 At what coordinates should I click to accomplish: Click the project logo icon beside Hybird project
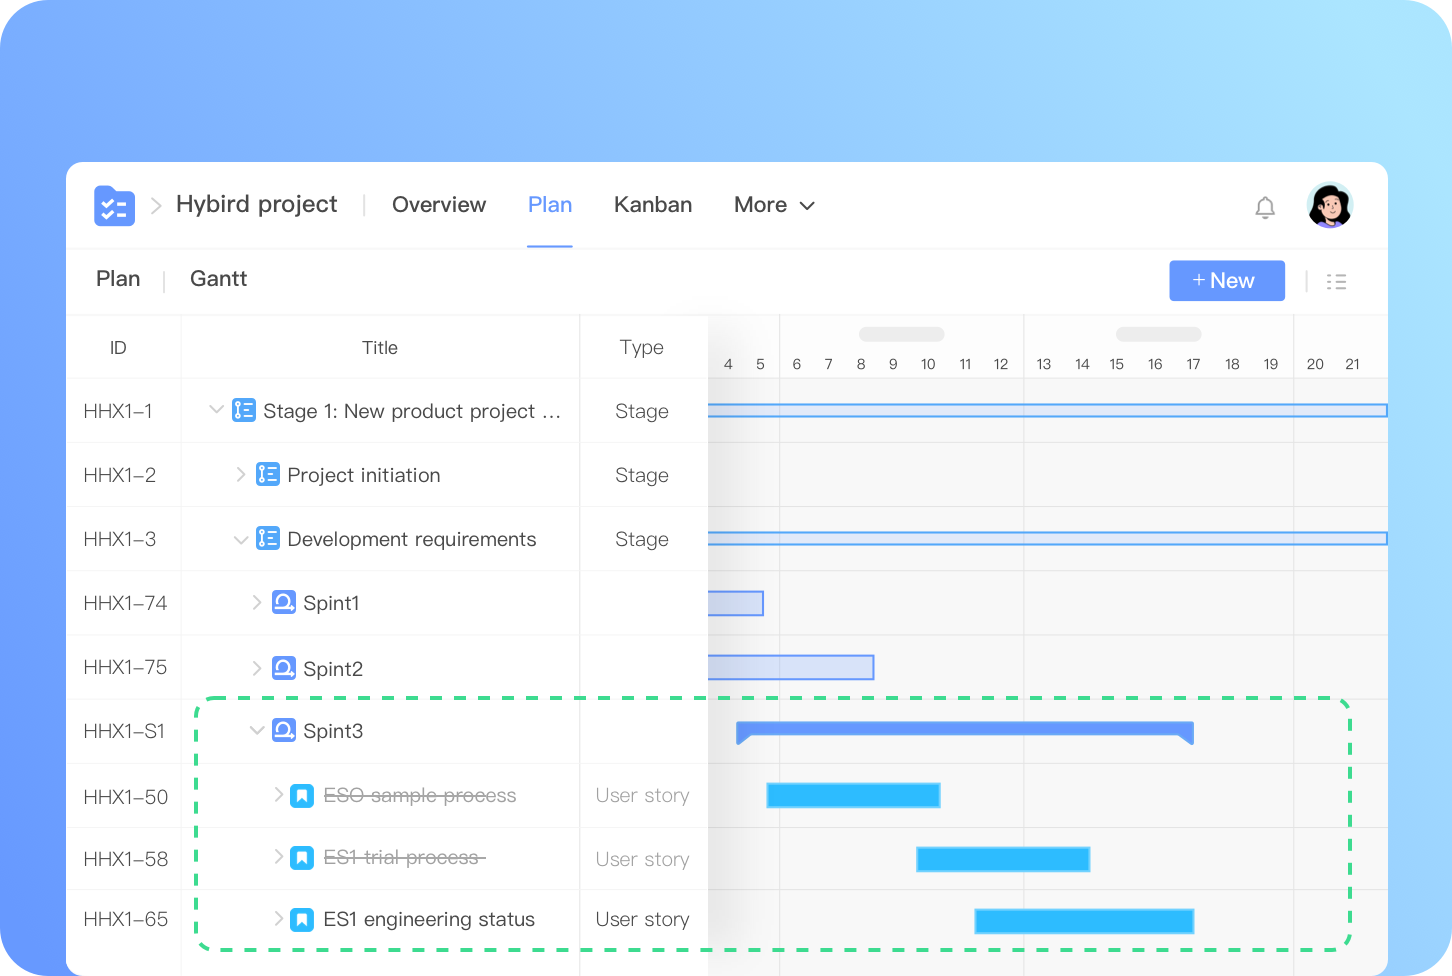[113, 205]
